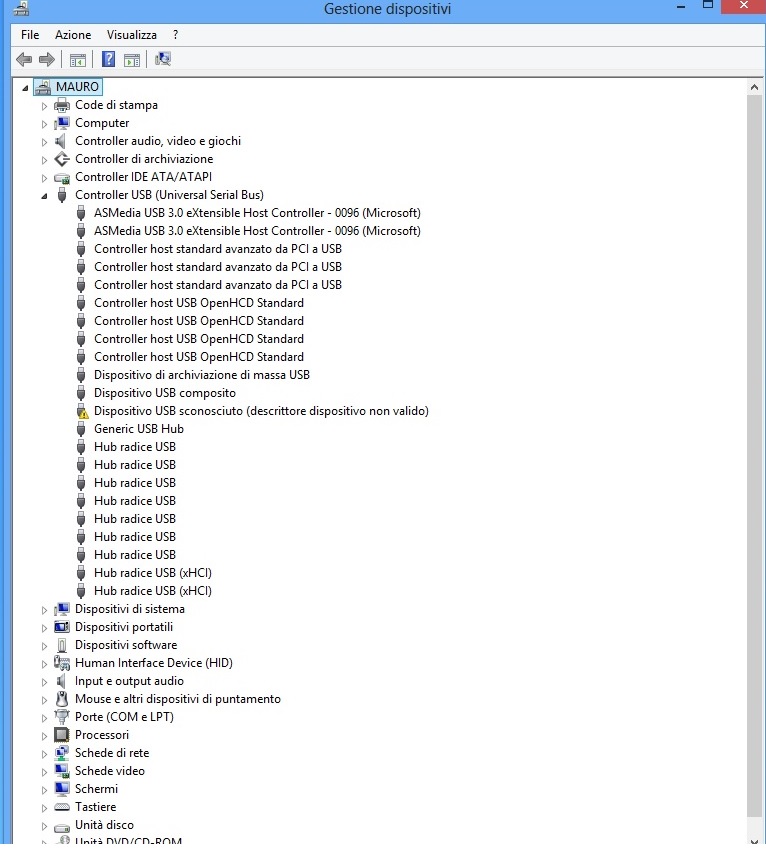Click the vertical scrollbar up arrow

756,88
